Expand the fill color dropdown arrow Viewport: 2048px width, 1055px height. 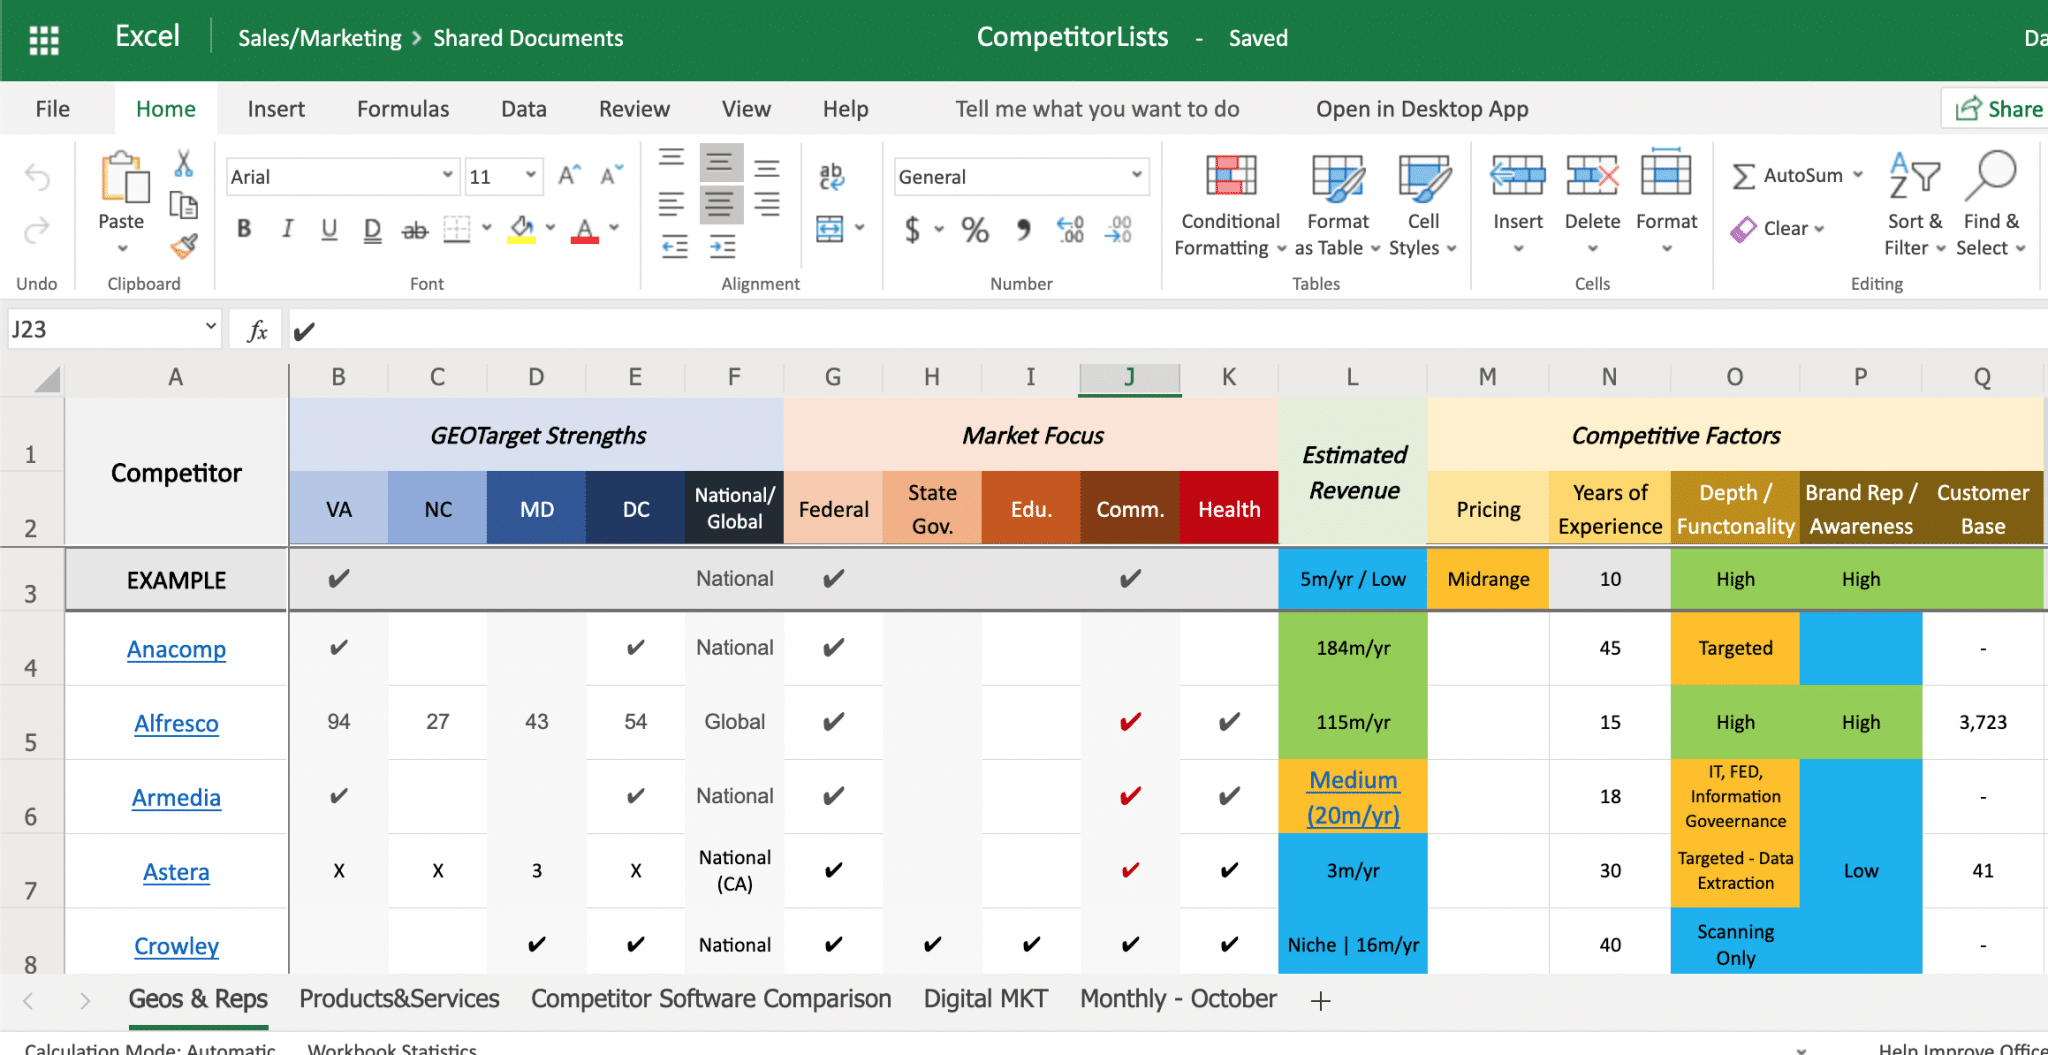point(550,228)
